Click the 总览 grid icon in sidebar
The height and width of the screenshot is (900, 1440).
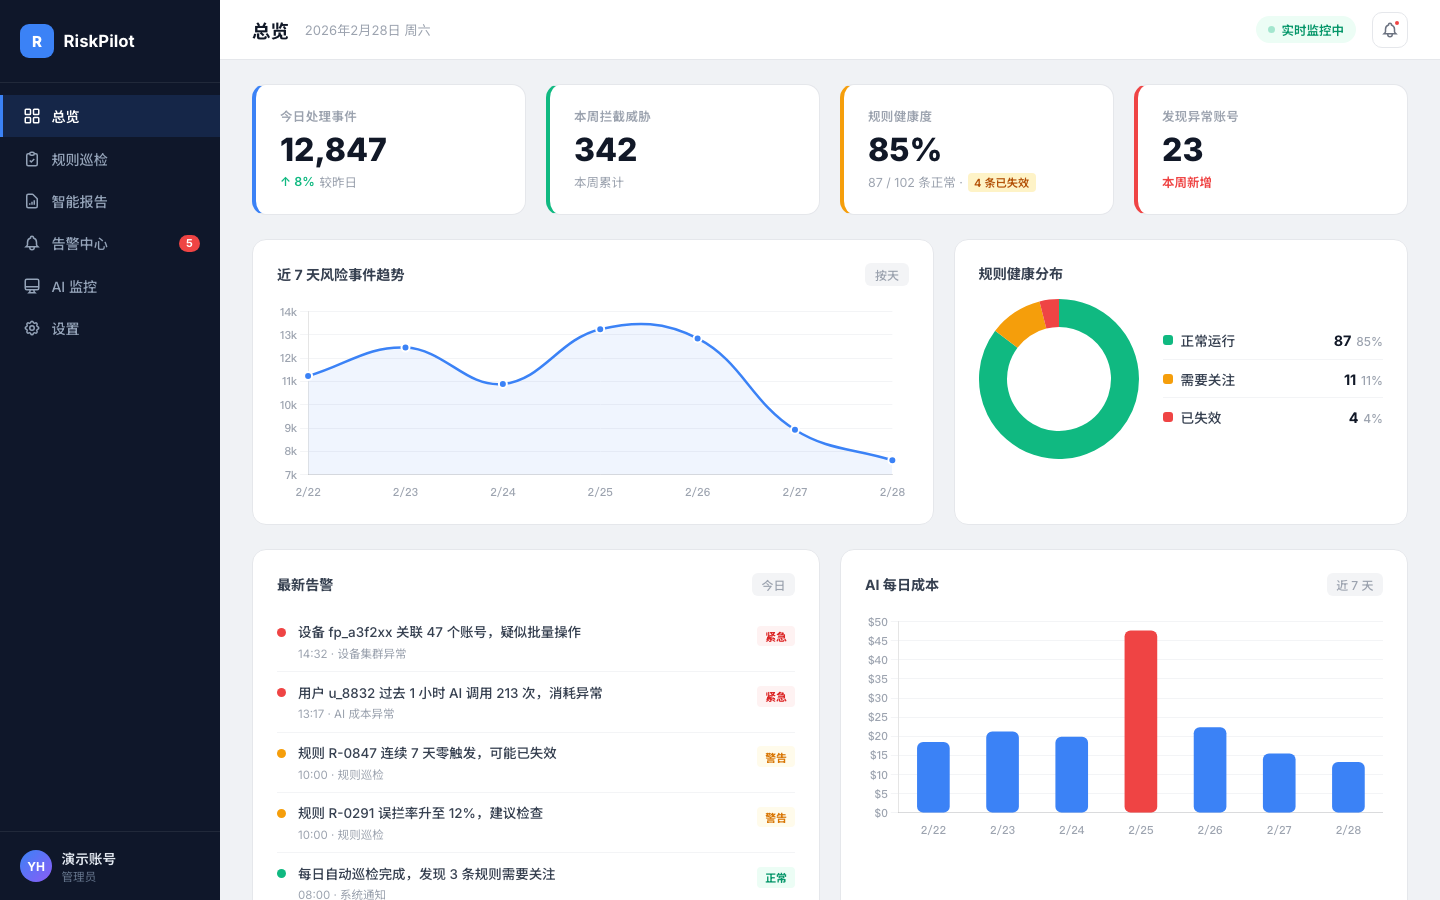pyautogui.click(x=32, y=116)
